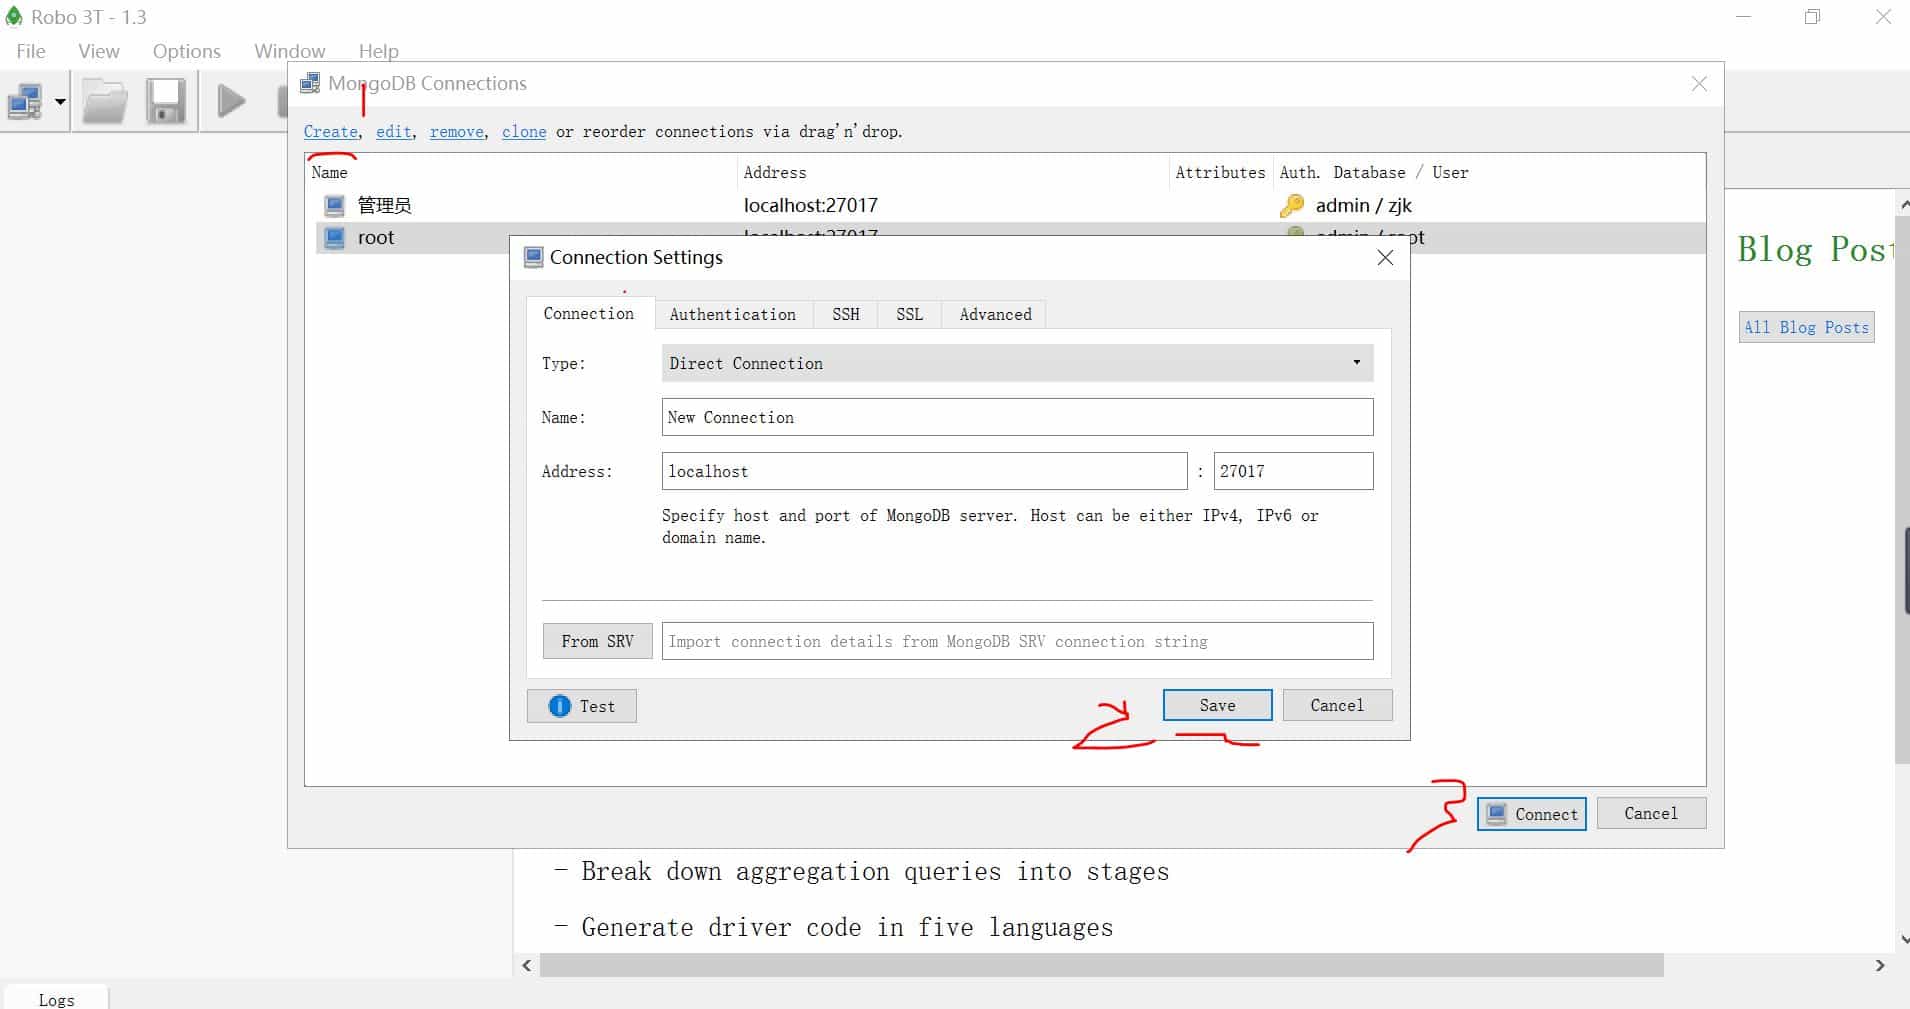The image size is (1910, 1009).
Task: Click the SRV connection string input field
Action: pyautogui.click(x=1017, y=641)
